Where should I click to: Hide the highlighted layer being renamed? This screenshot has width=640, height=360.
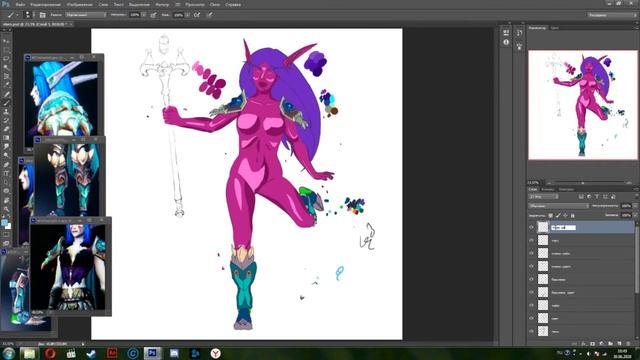pyautogui.click(x=531, y=227)
